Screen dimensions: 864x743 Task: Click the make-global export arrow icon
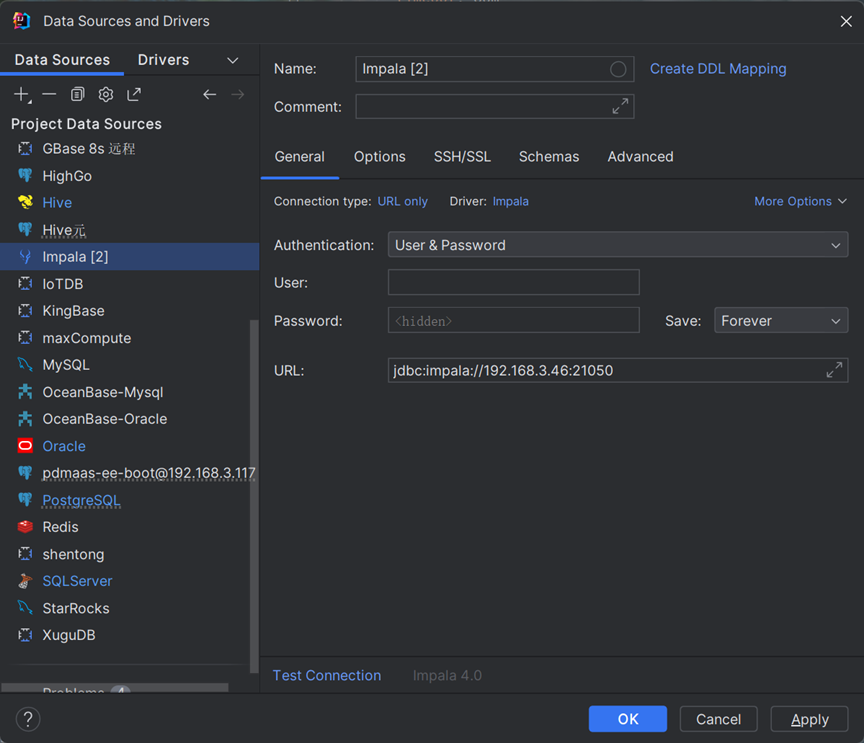134,94
